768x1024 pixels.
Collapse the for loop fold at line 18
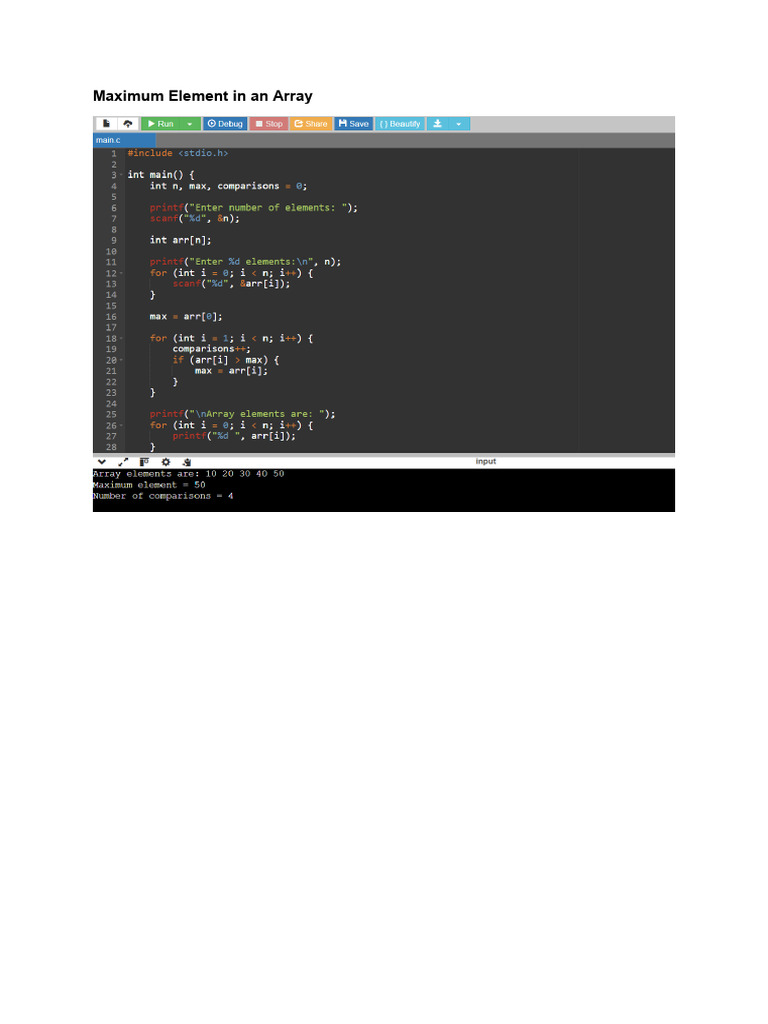point(121,338)
